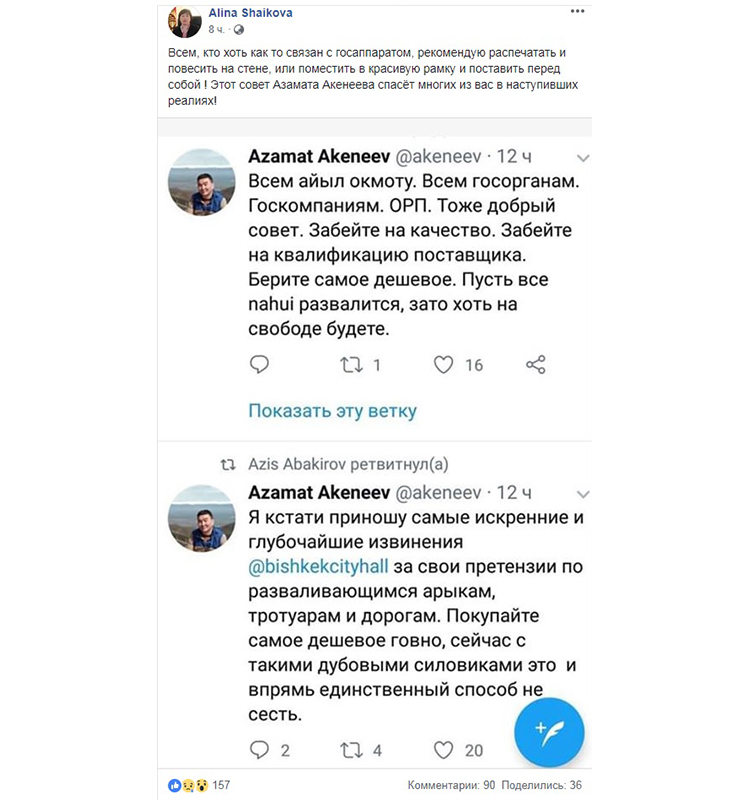
Task: Click Azamat Akeneev avatar in first tweet
Action: pyautogui.click(x=201, y=182)
